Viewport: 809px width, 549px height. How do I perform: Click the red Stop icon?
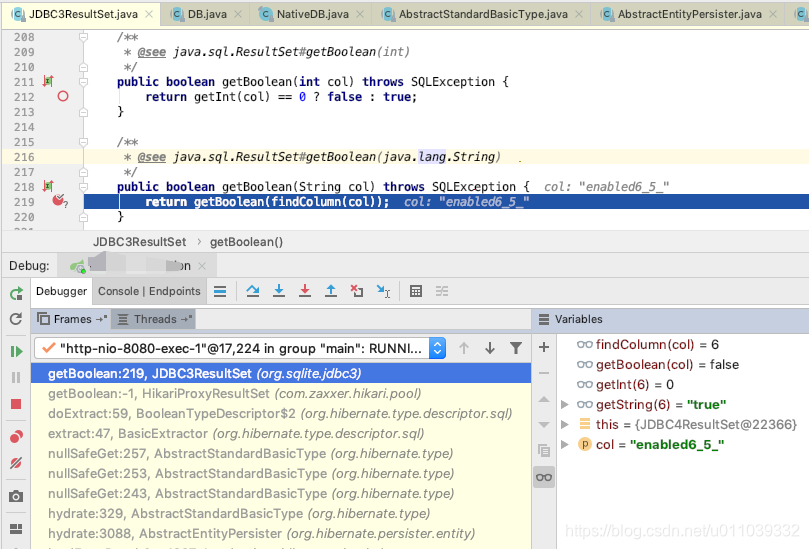pos(16,404)
